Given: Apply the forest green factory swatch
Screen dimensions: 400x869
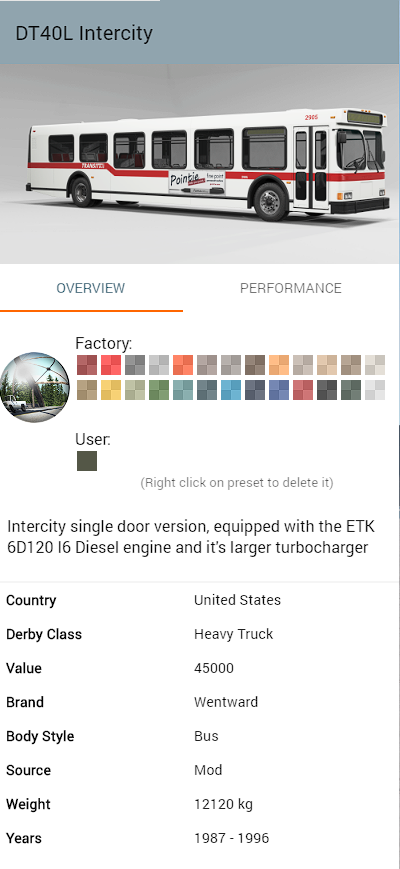Looking at the screenshot, I should point(159,390).
